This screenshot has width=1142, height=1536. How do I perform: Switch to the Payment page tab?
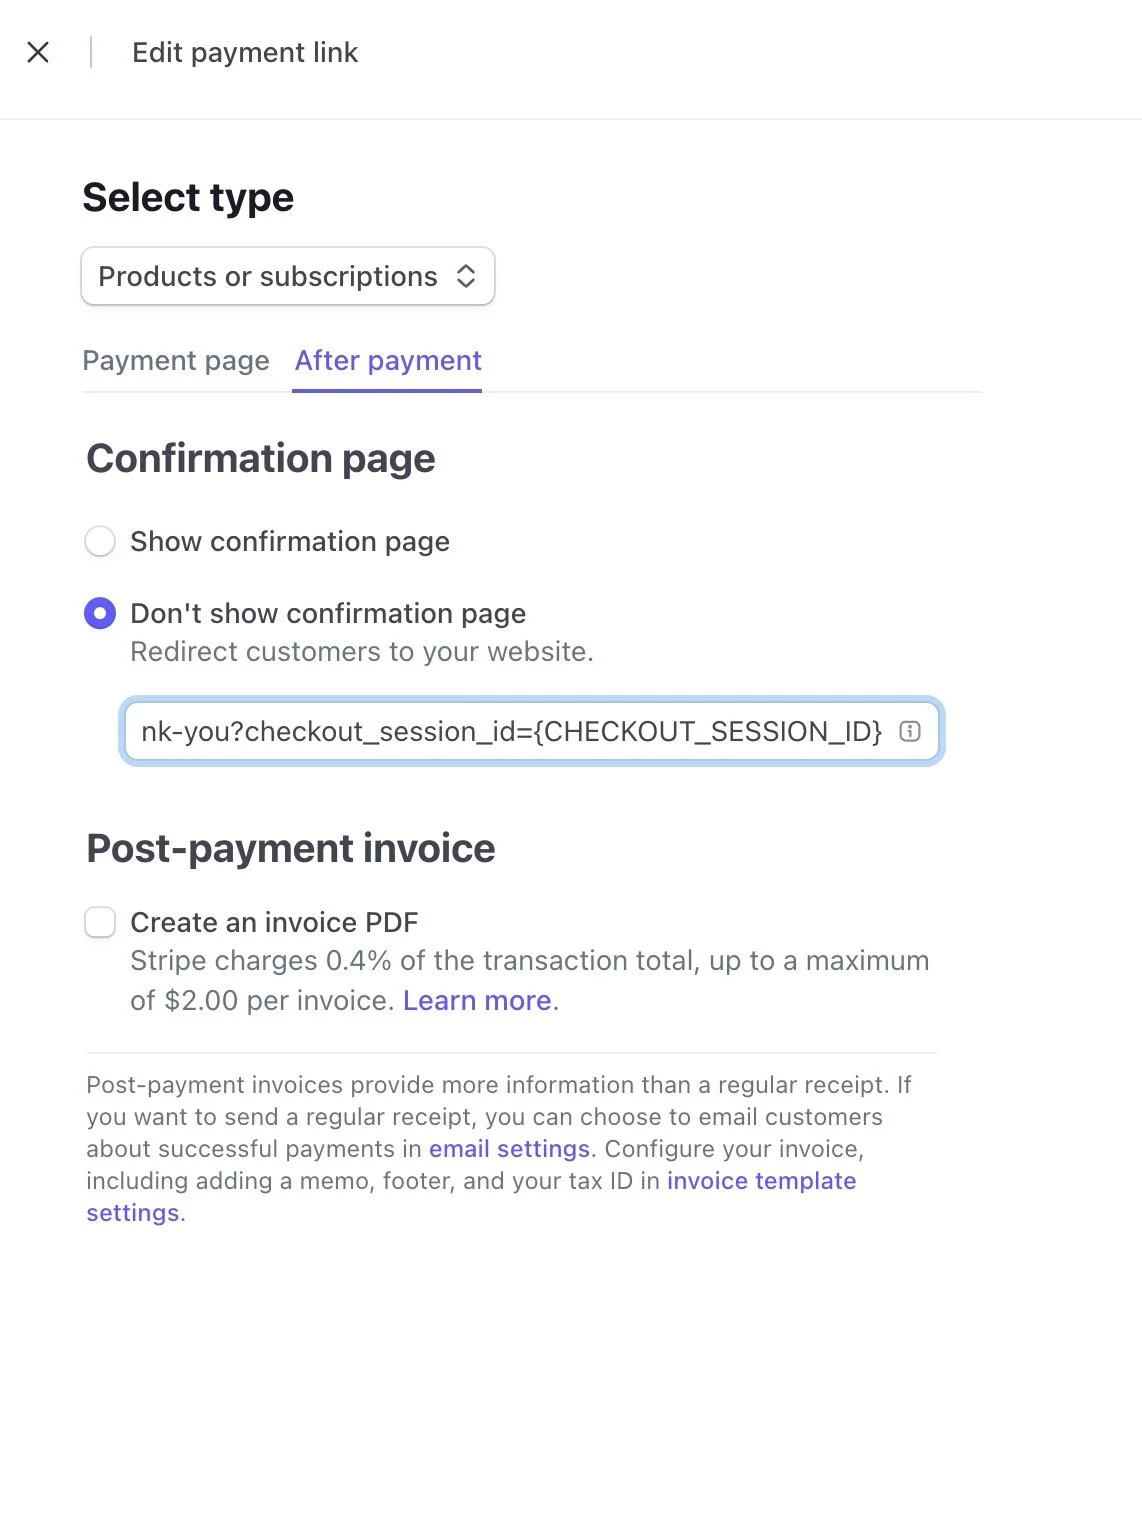pyautogui.click(x=176, y=361)
